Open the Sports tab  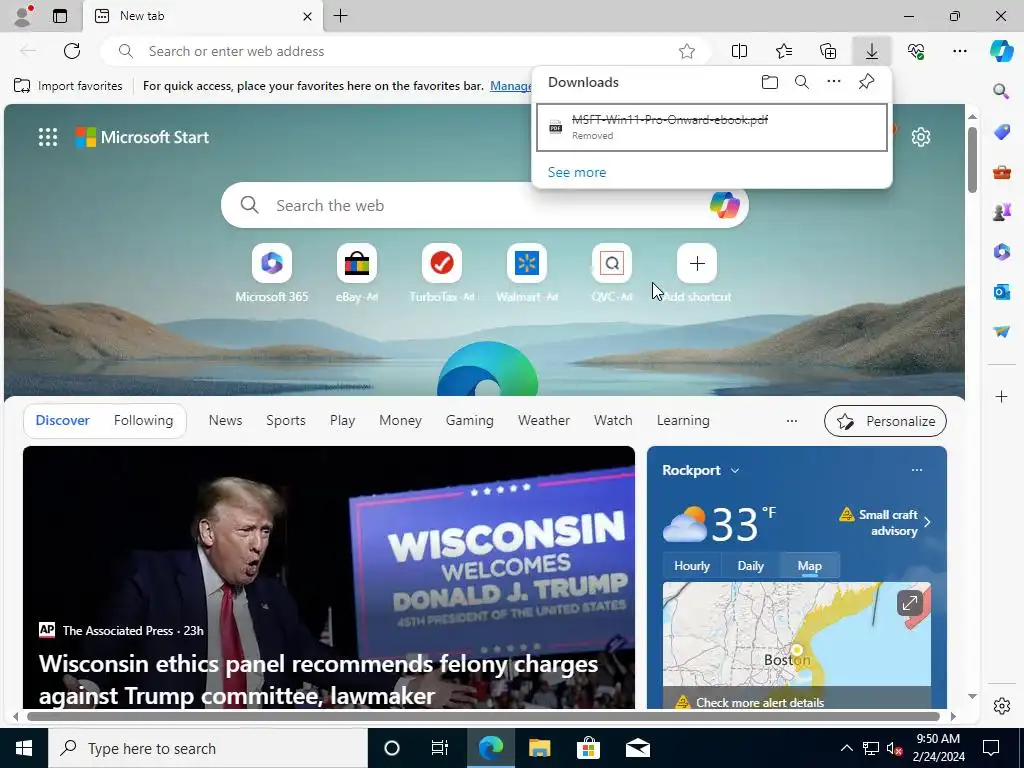pos(285,421)
